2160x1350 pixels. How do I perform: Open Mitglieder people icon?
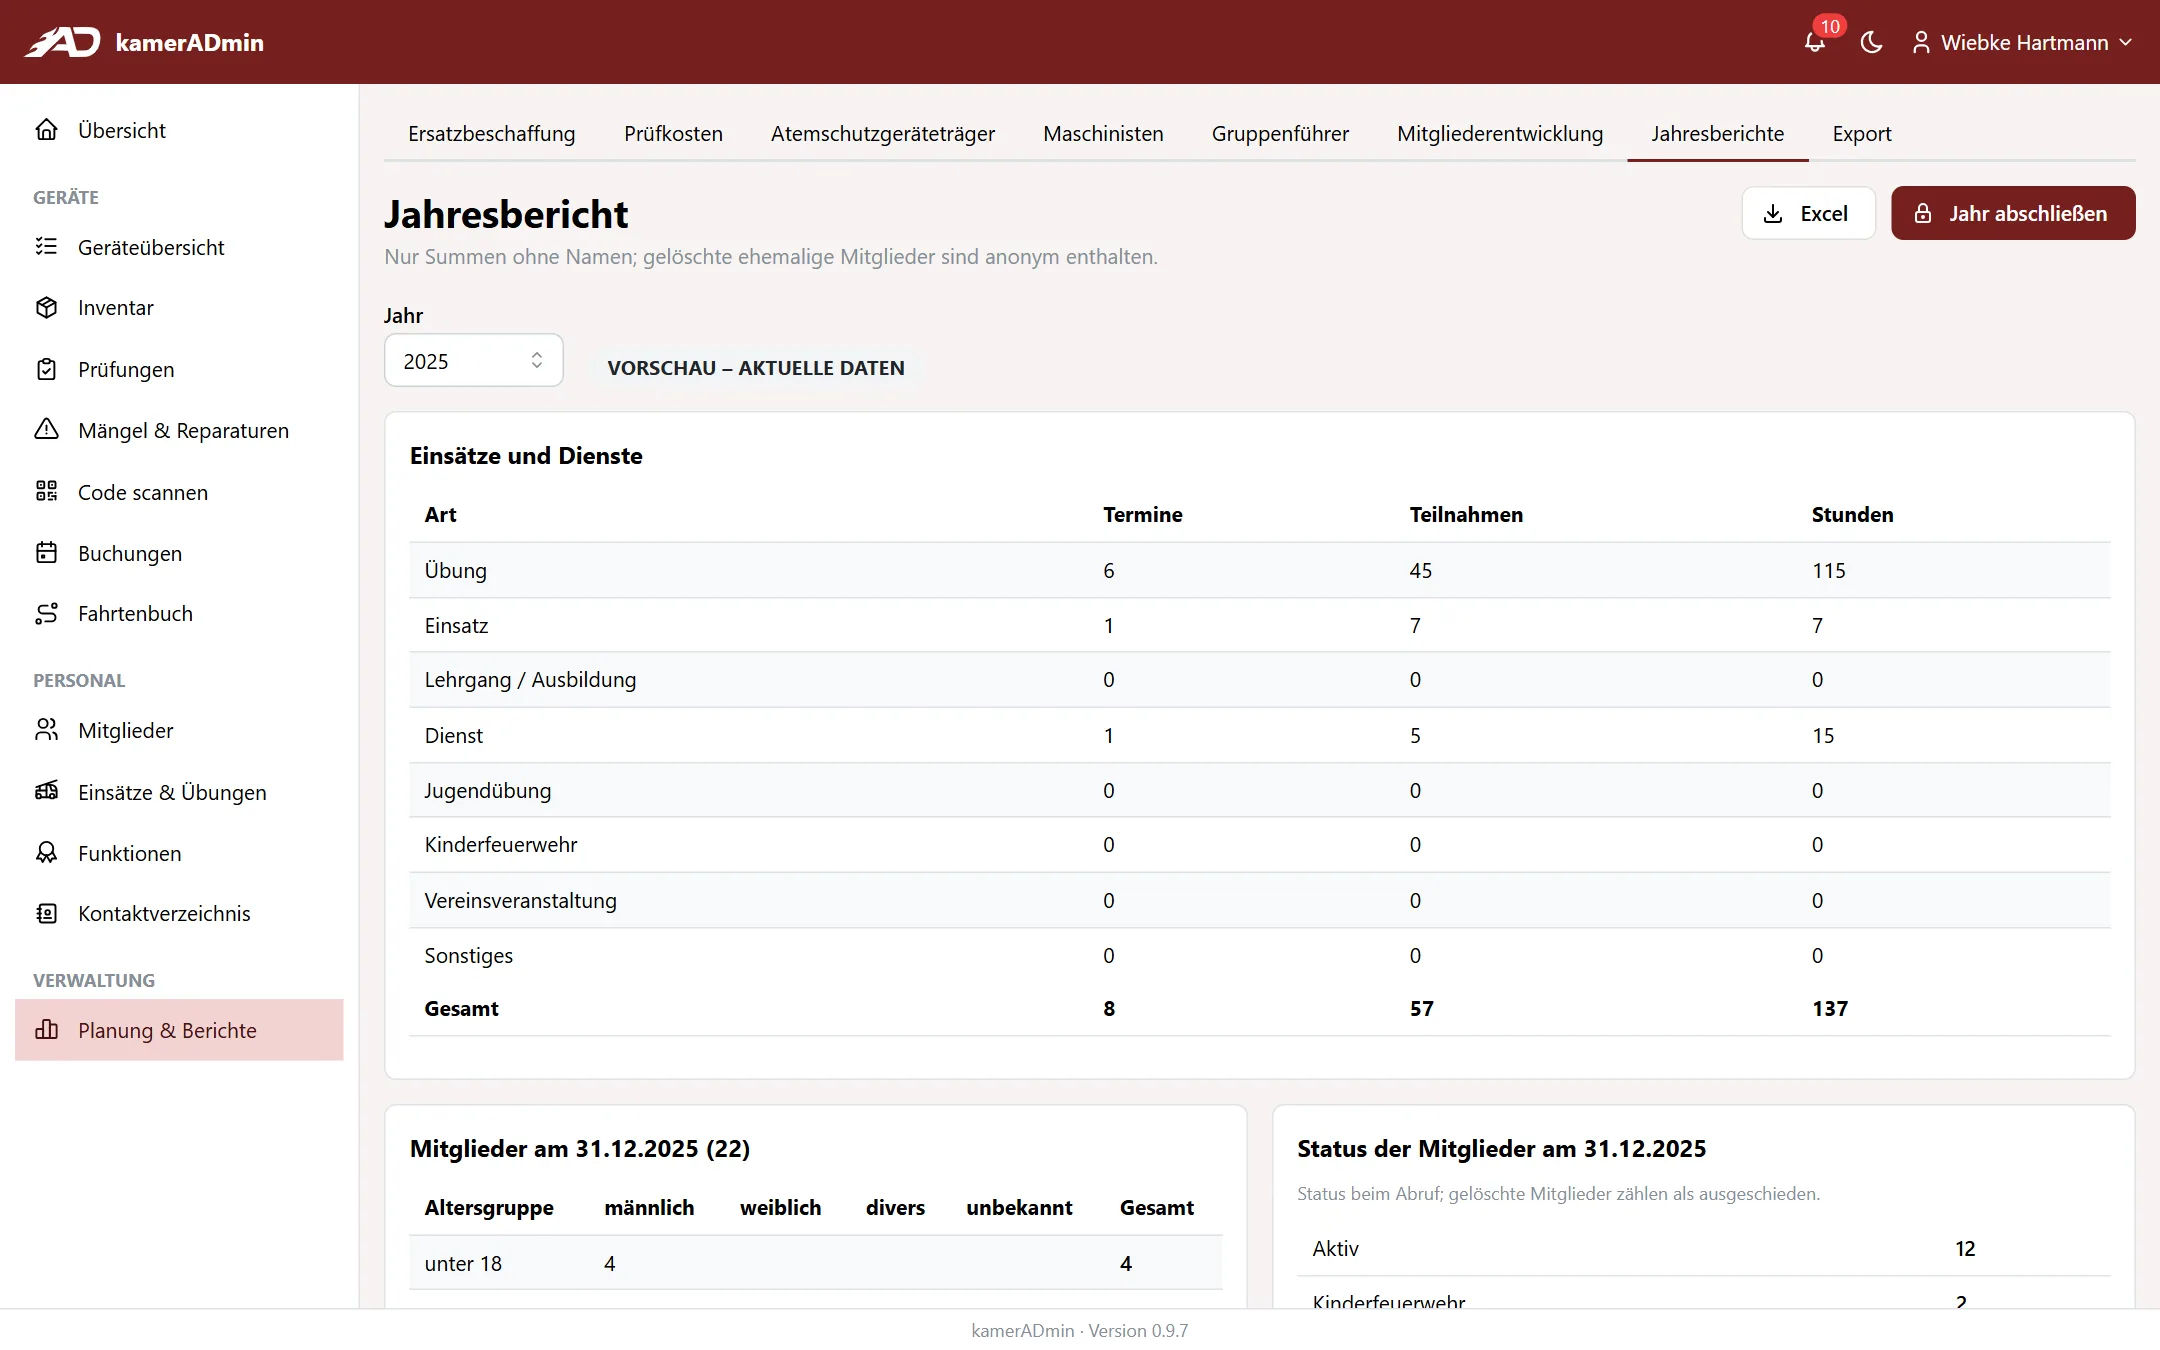click(47, 730)
